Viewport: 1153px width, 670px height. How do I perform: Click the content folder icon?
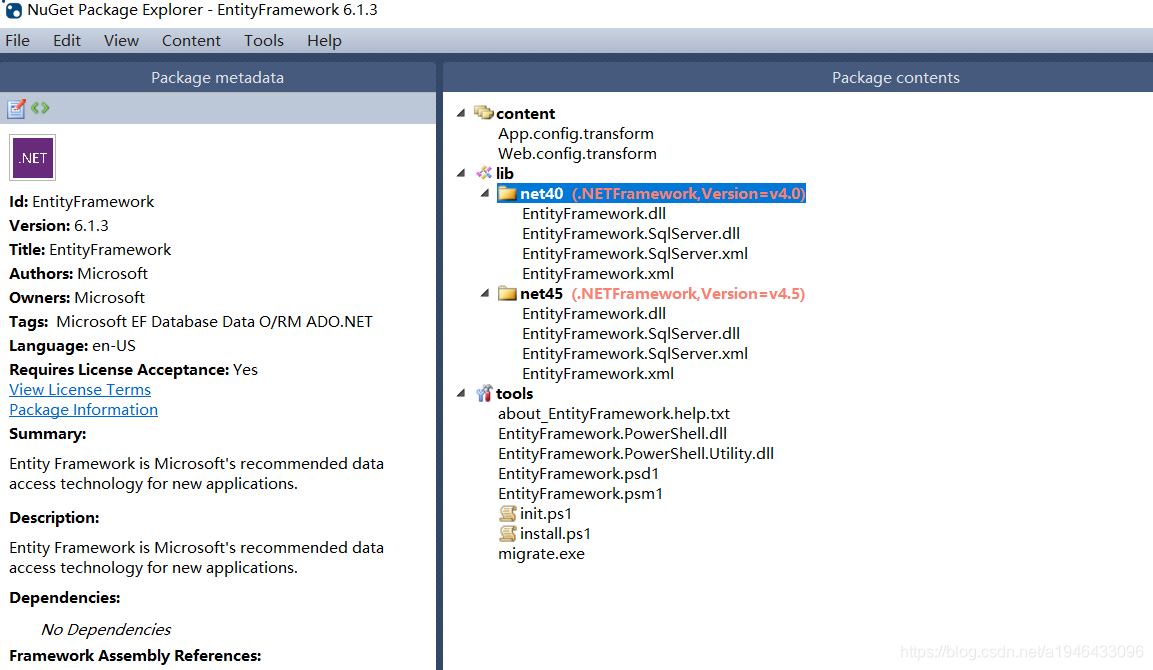(484, 113)
